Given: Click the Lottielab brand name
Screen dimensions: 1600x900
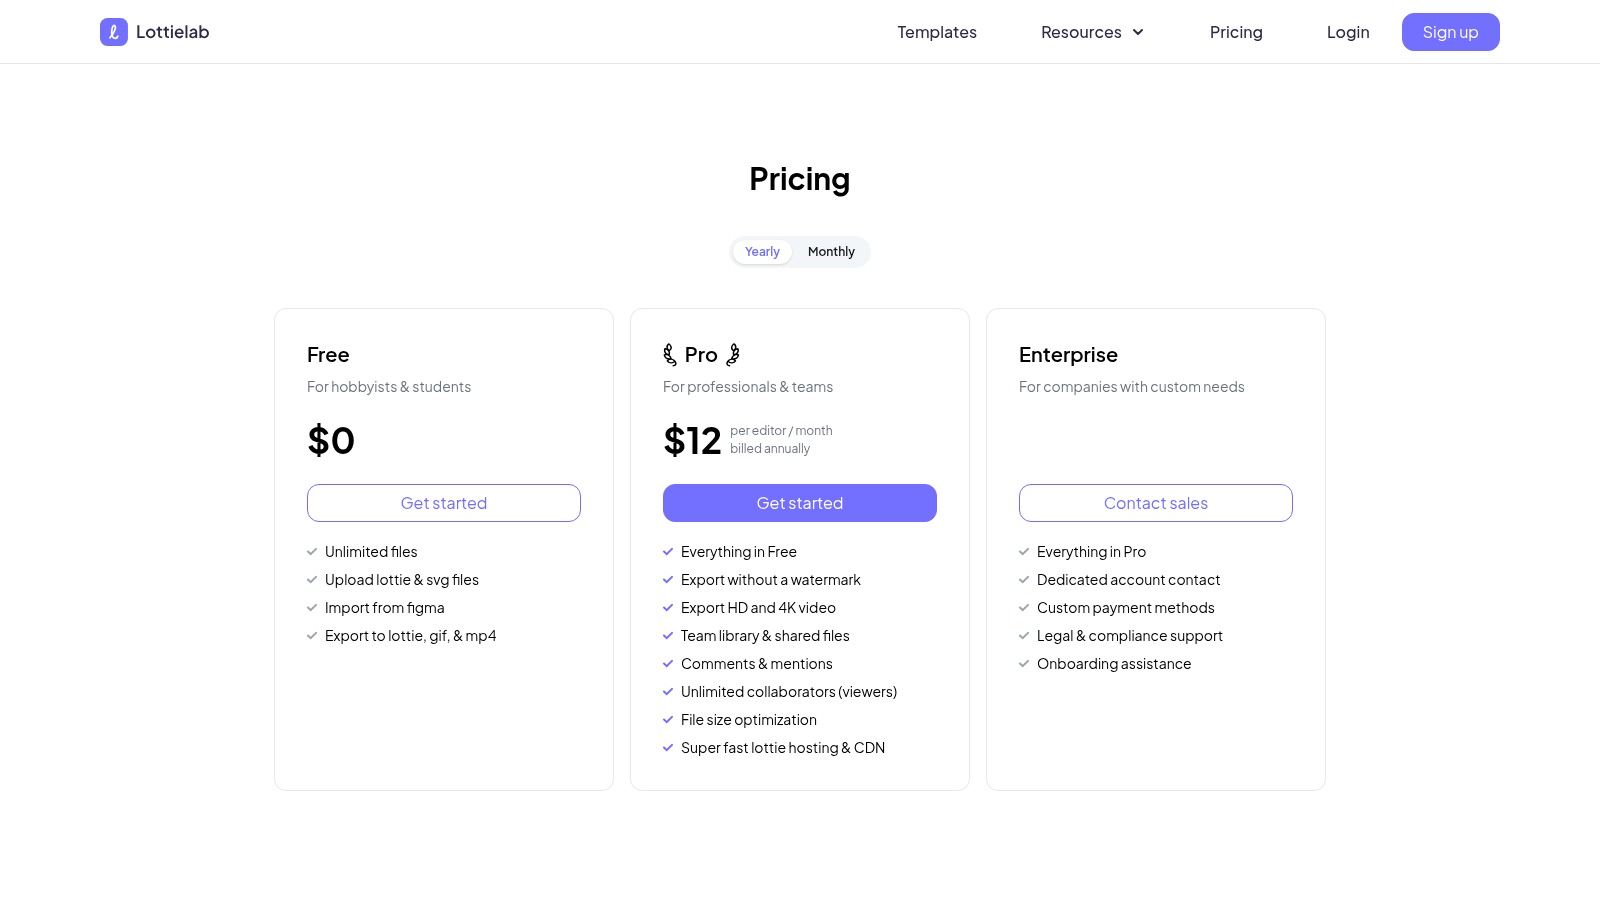Looking at the screenshot, I should click(x=173, y=32).
